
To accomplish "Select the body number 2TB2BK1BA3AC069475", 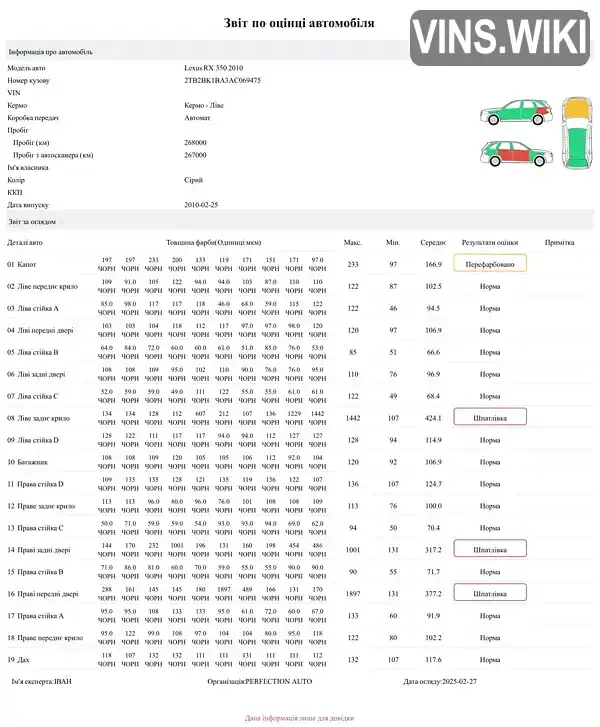I will 222,80.
